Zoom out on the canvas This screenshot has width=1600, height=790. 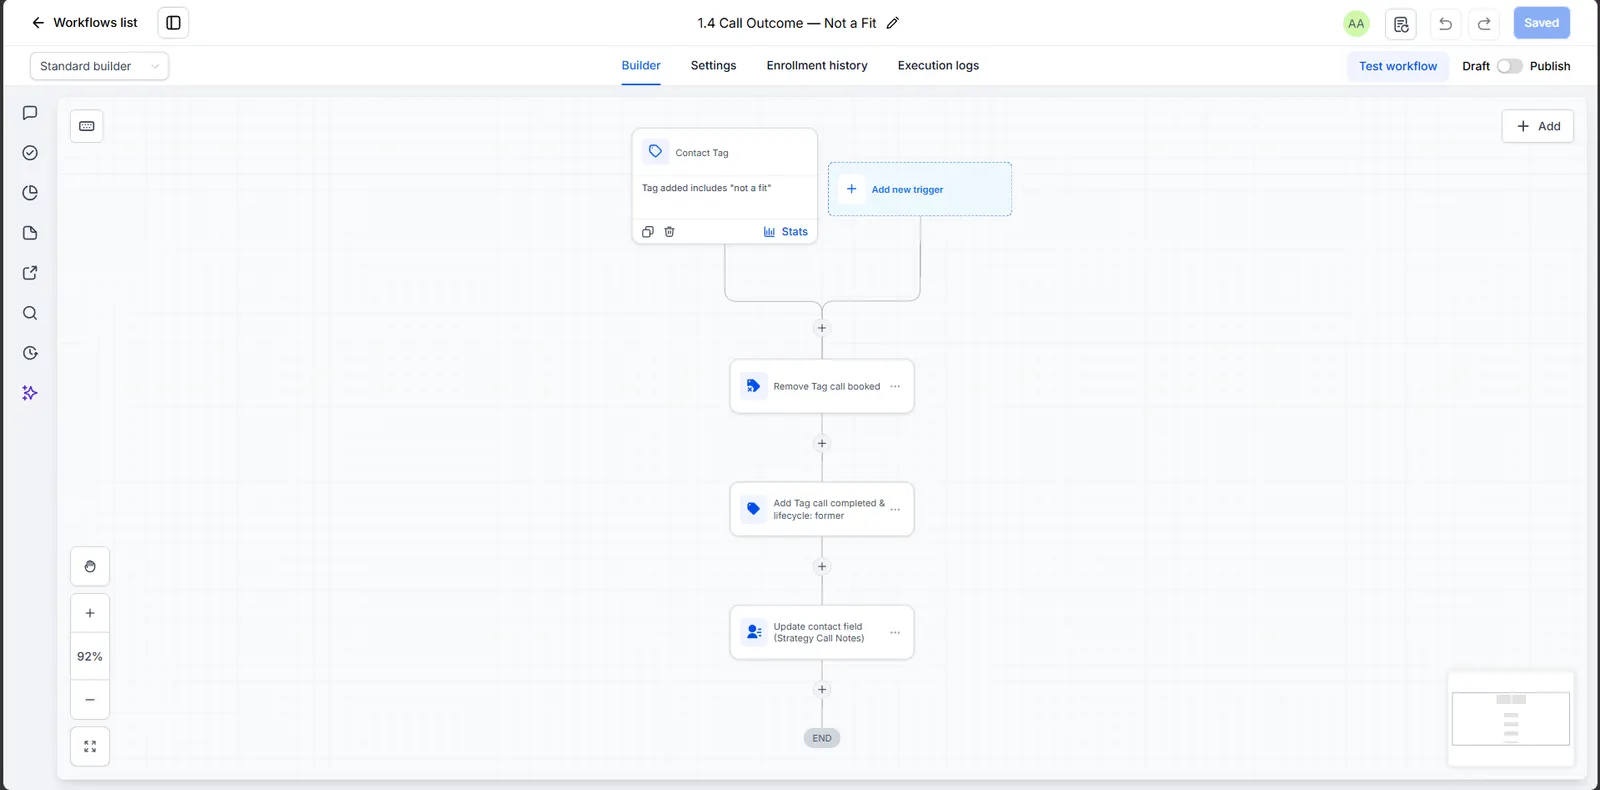click(x=90, y=700)
